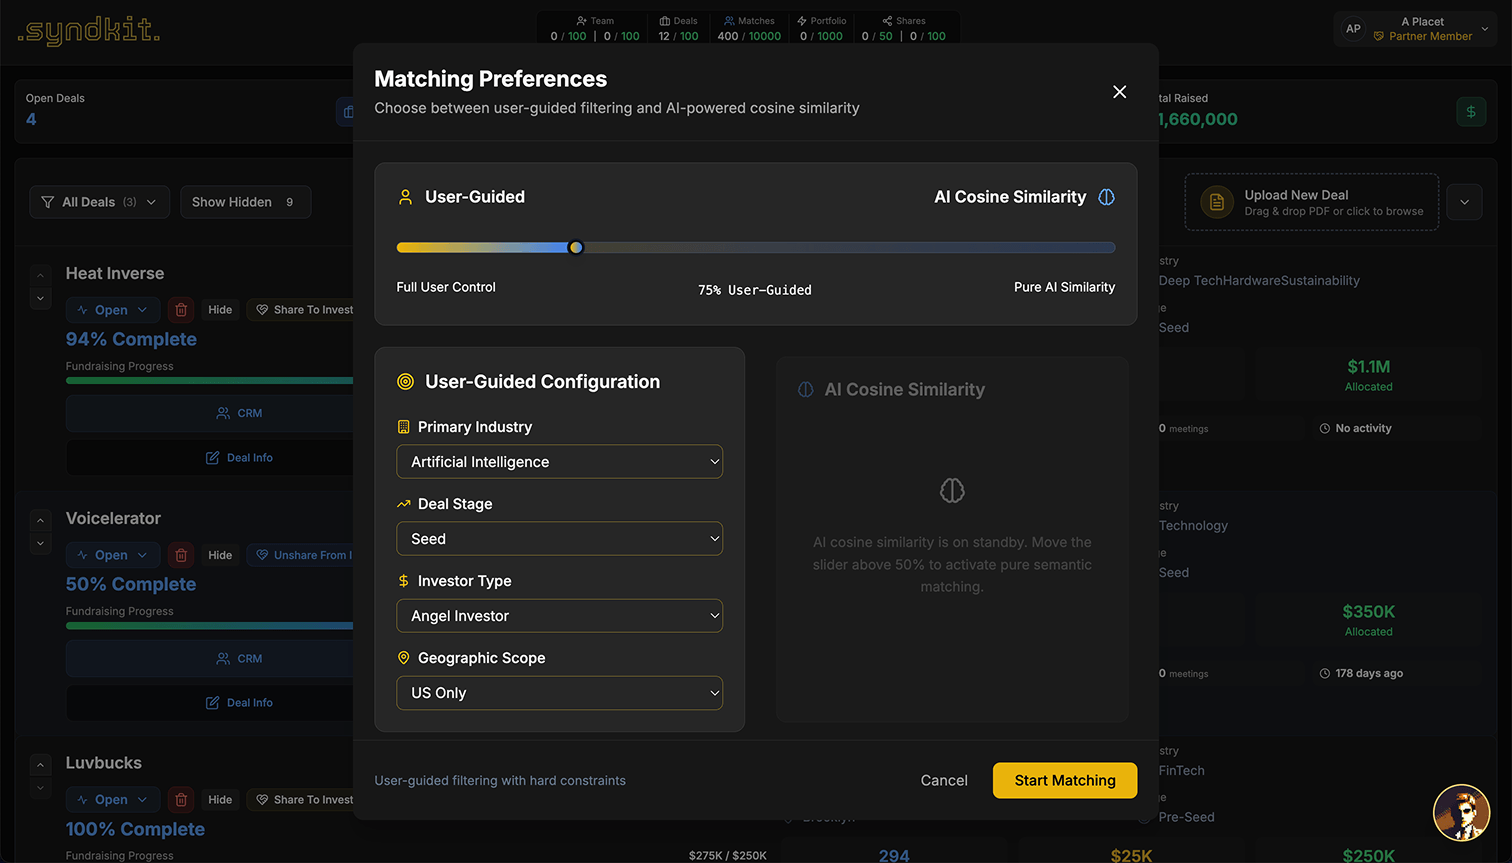Click the Team usage counter
The height and width of the screenshot is (863, 1512).
[595, 29]
